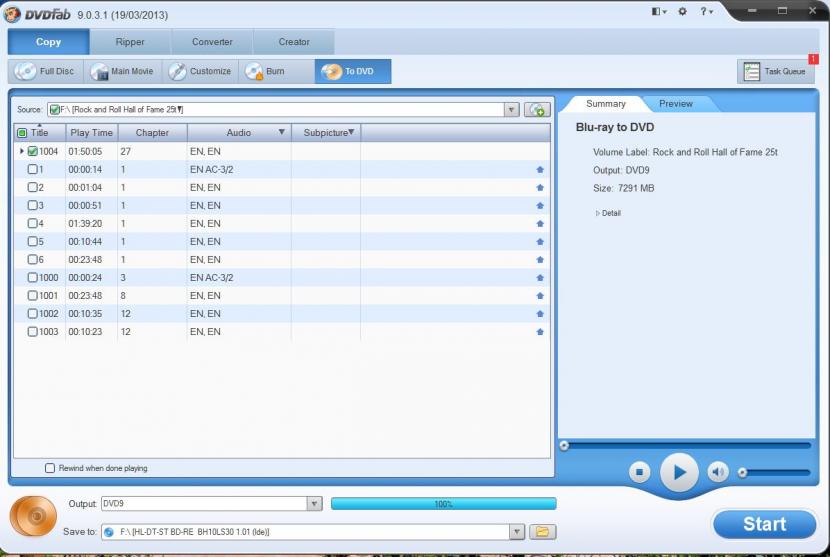Open the Customize mode
The height and width of the screenshot is (557, 830).
pos(201,71)
